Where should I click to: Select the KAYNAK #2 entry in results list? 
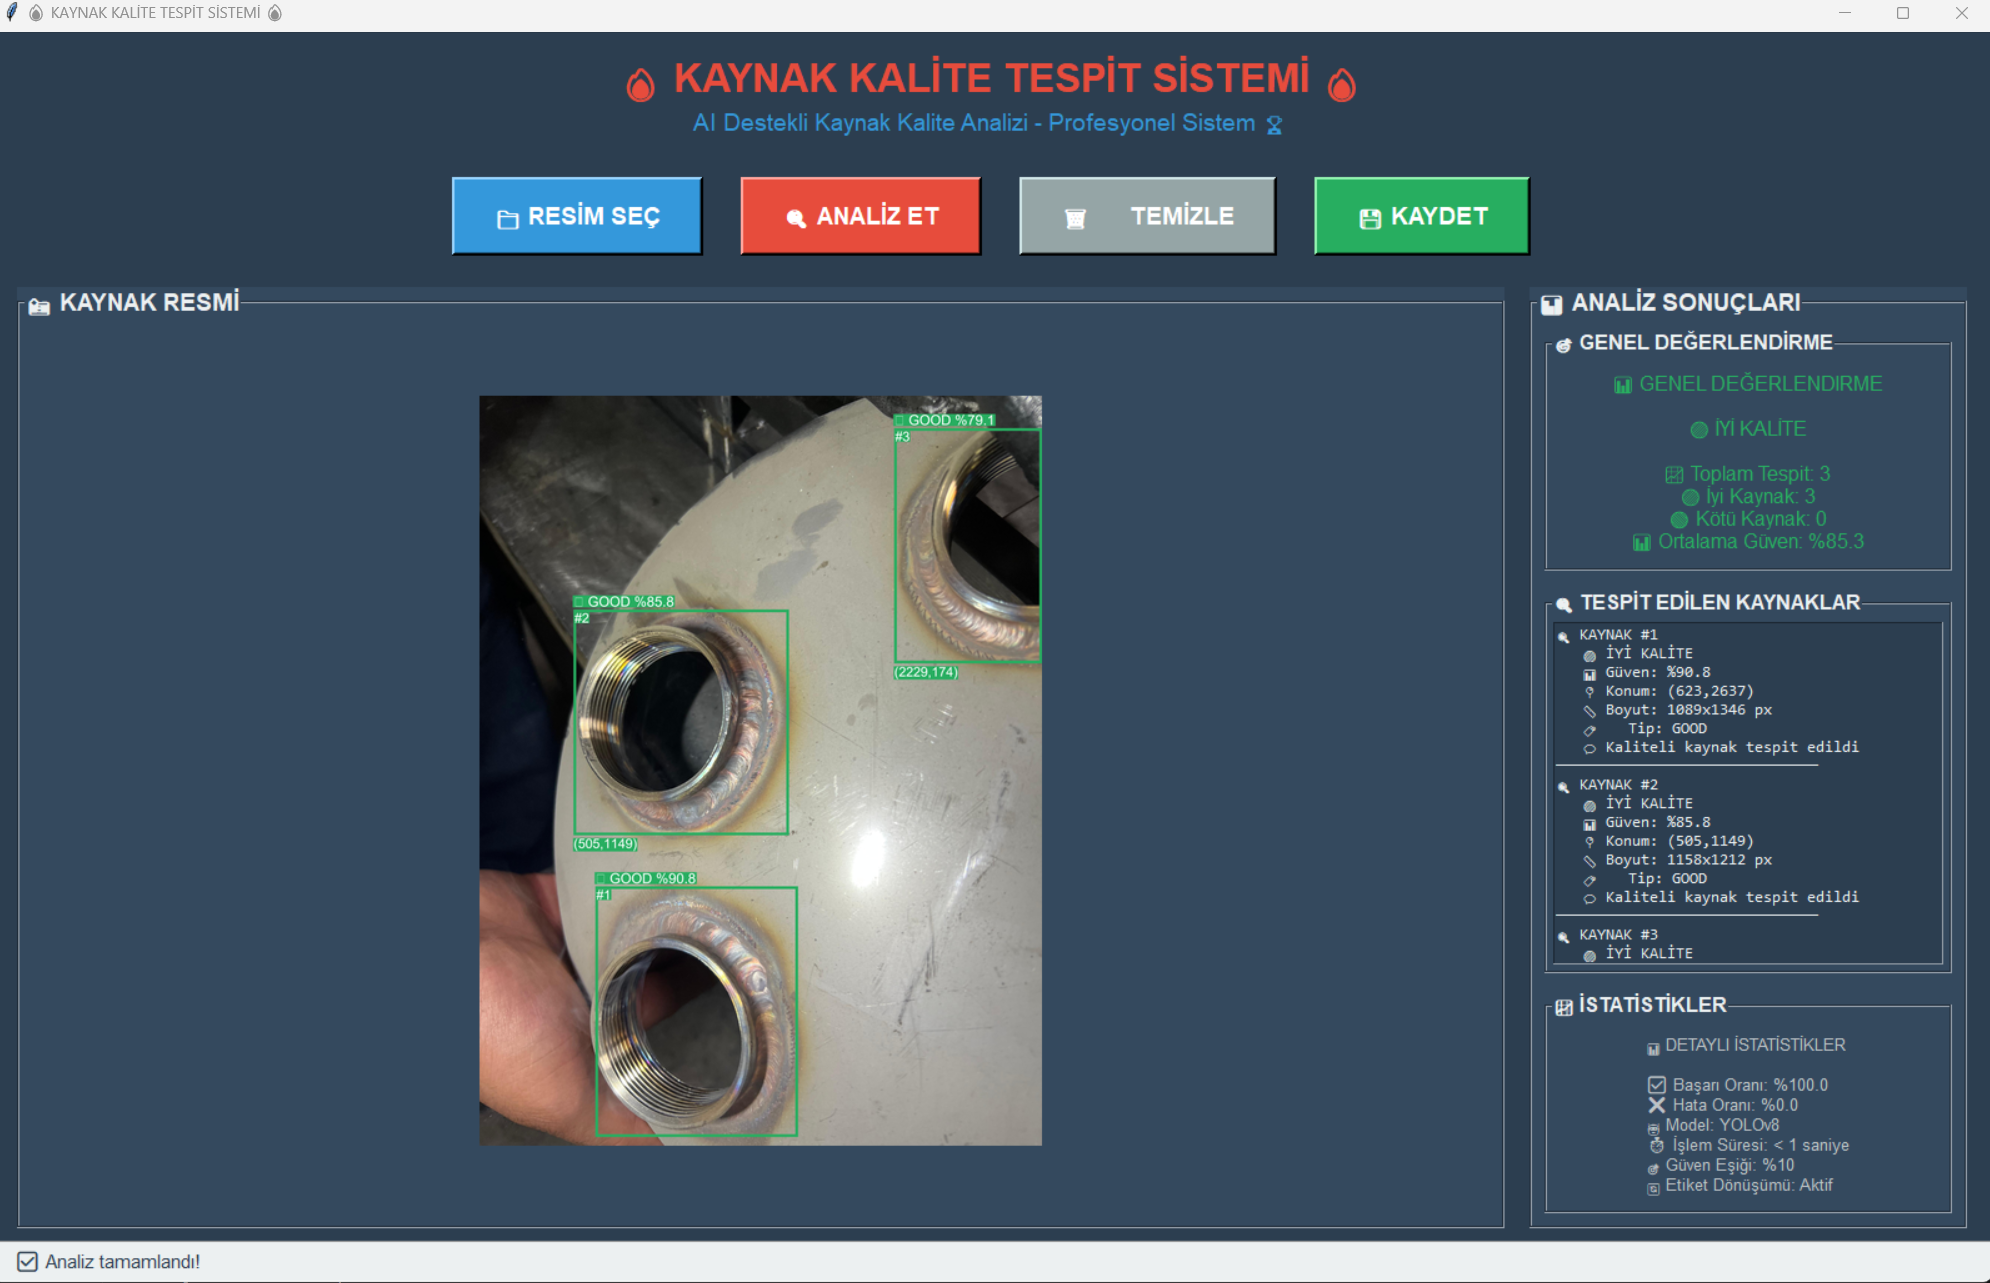(1618, 785)
